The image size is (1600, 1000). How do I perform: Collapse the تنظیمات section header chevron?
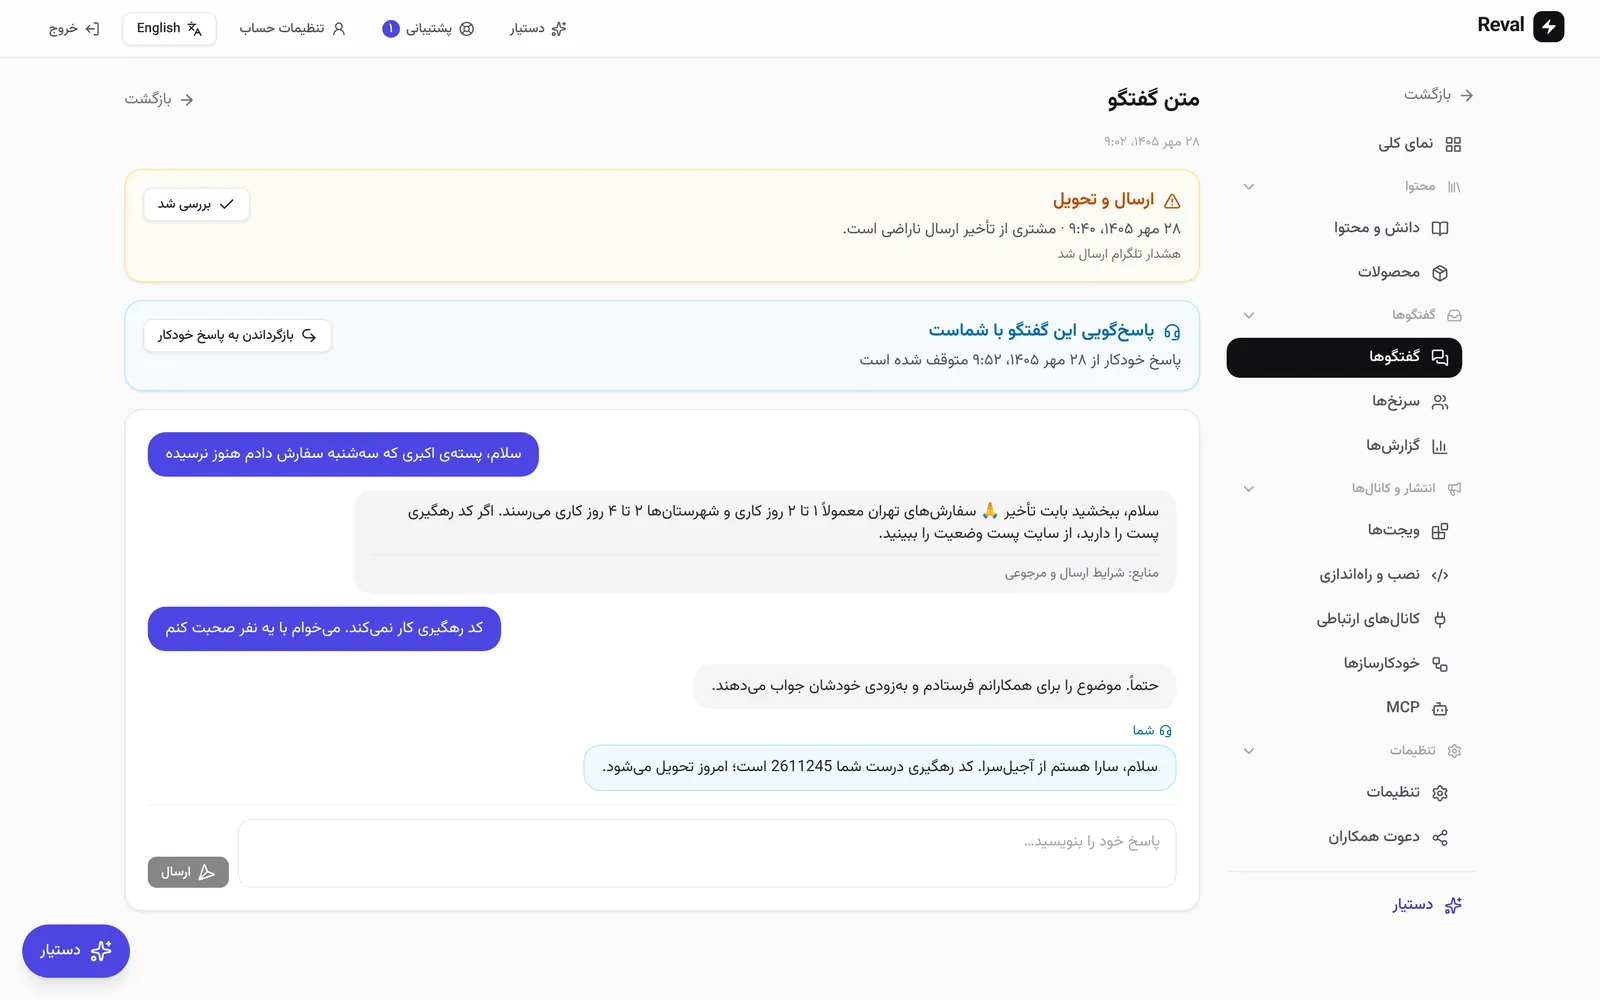click(1249, 751)
